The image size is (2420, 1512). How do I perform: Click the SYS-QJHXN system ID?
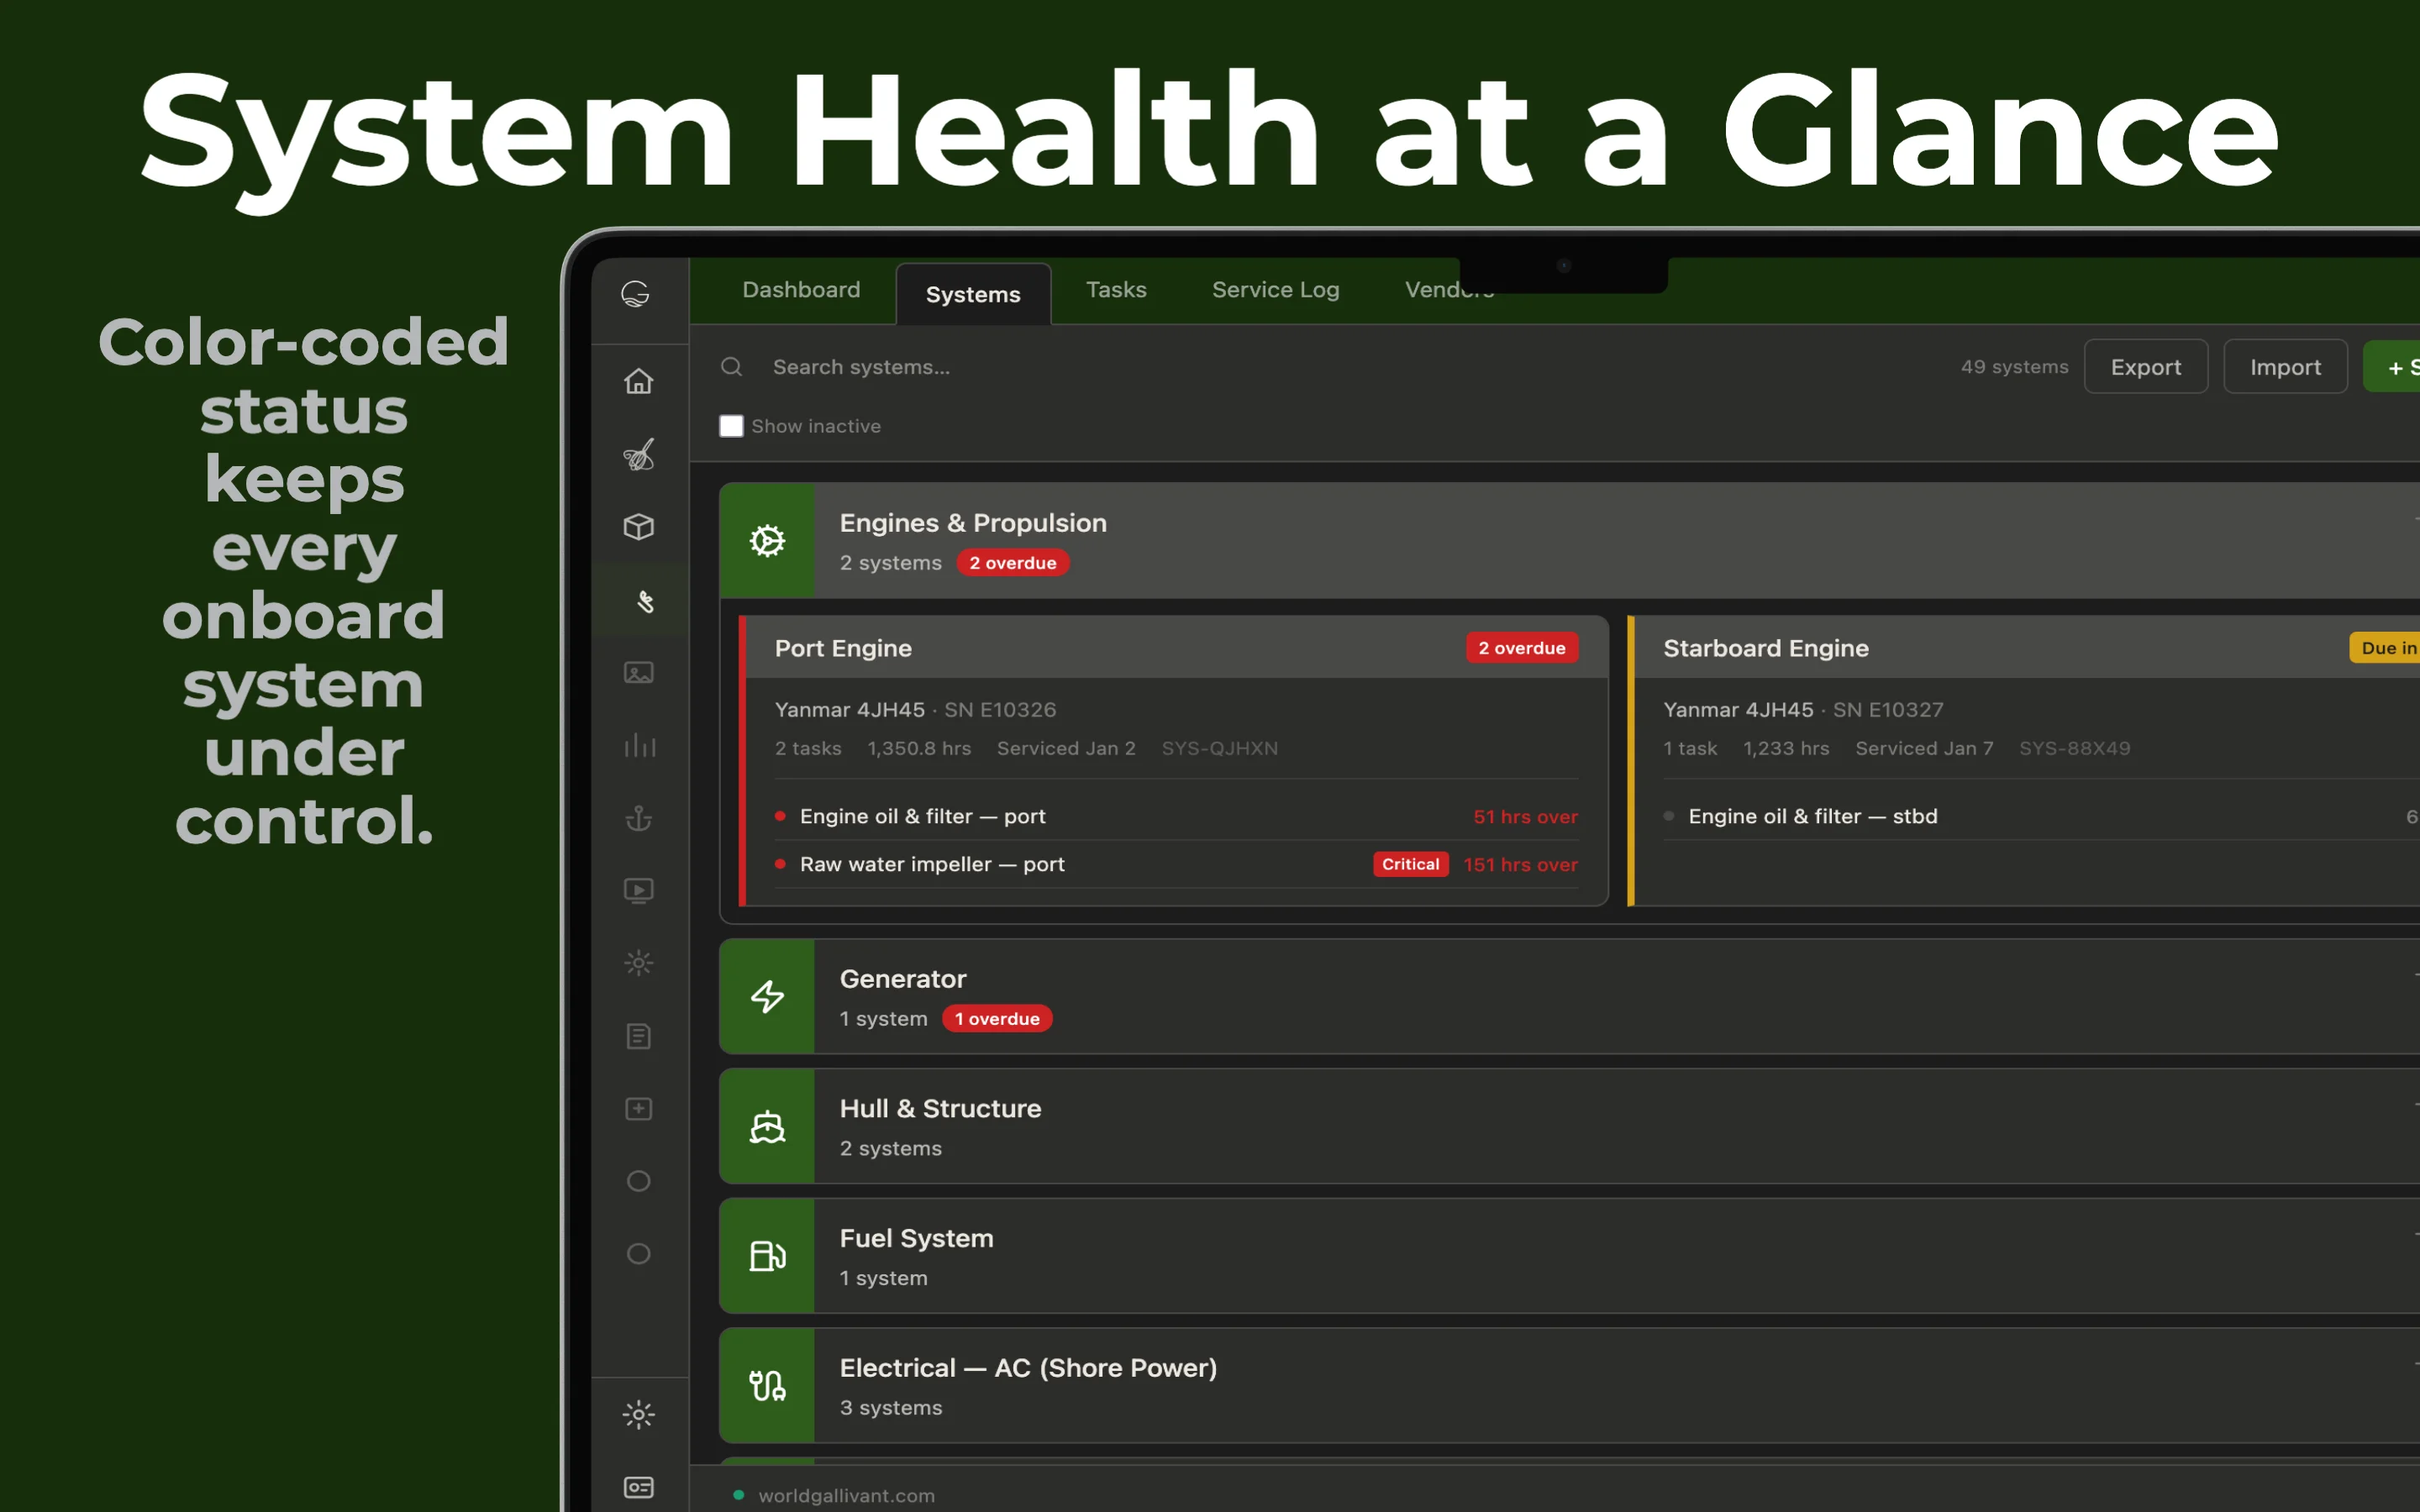1219,748
